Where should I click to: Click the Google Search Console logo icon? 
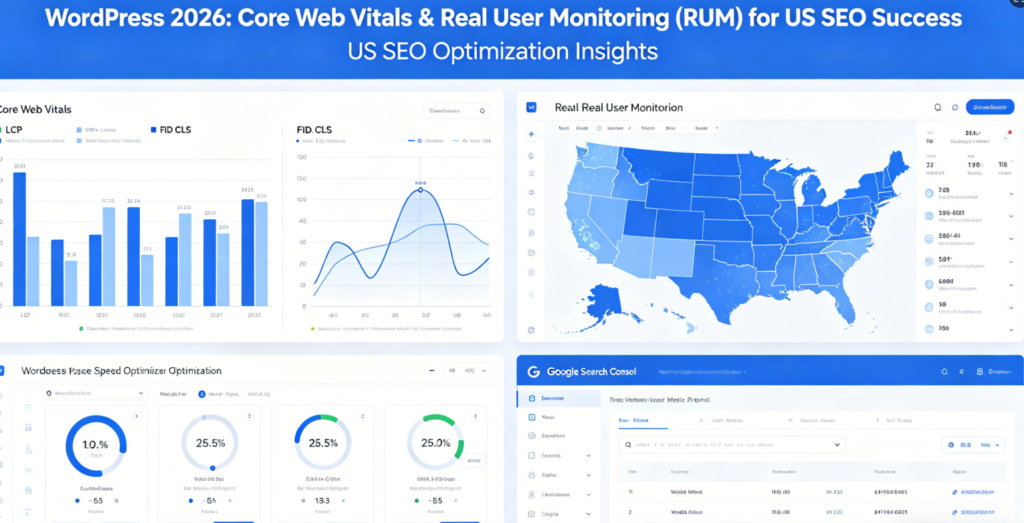tap(533, 371)
